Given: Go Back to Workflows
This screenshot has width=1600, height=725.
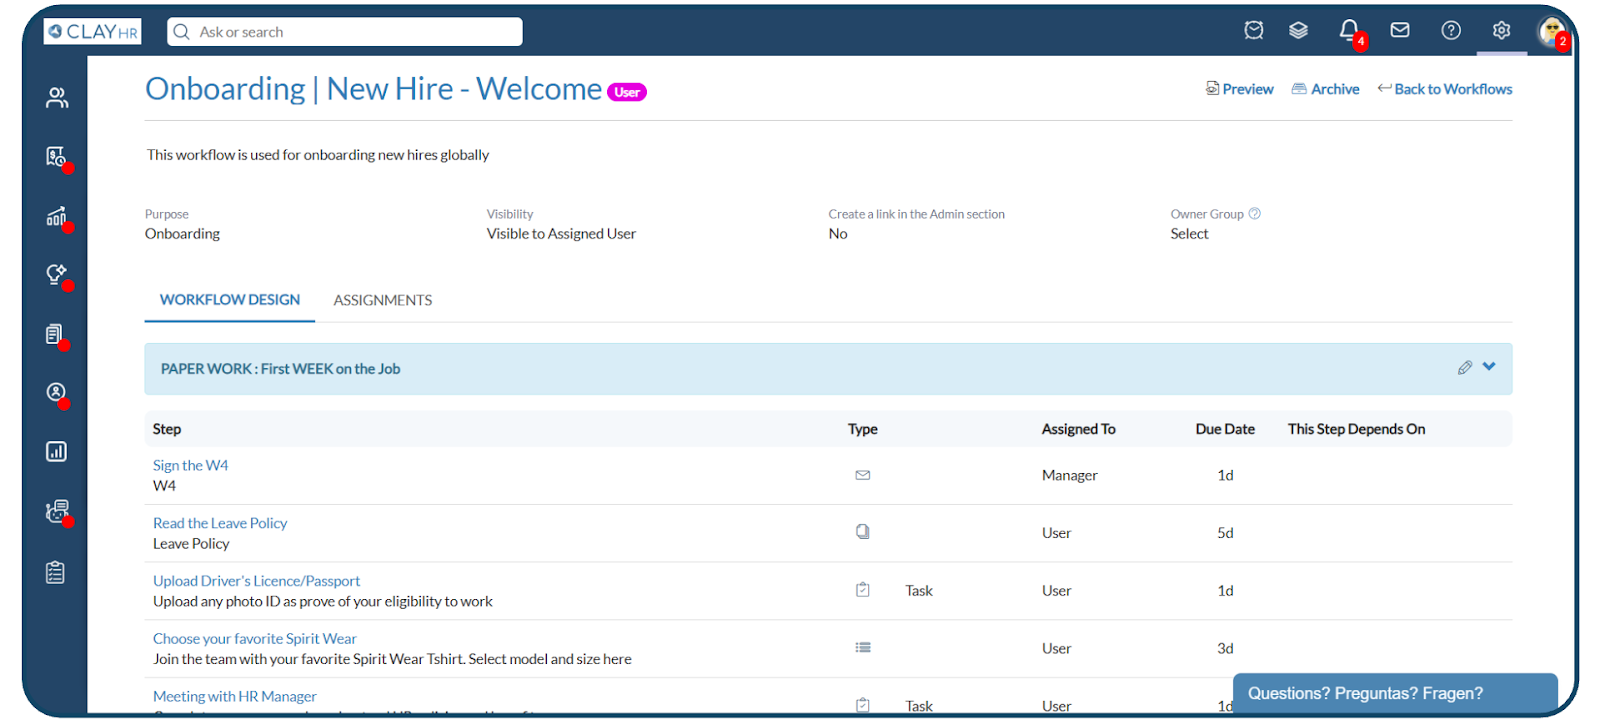Looking at the screenshot, I should (x=1445, y=89).
